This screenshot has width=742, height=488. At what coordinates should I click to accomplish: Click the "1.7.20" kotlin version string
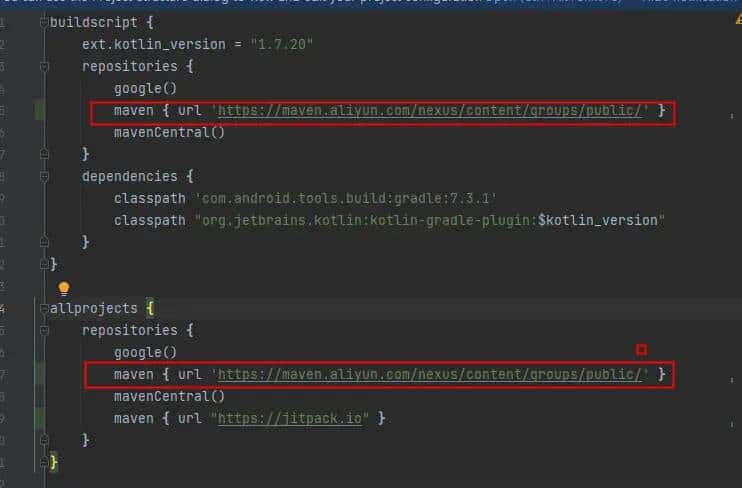click(282, 44)
